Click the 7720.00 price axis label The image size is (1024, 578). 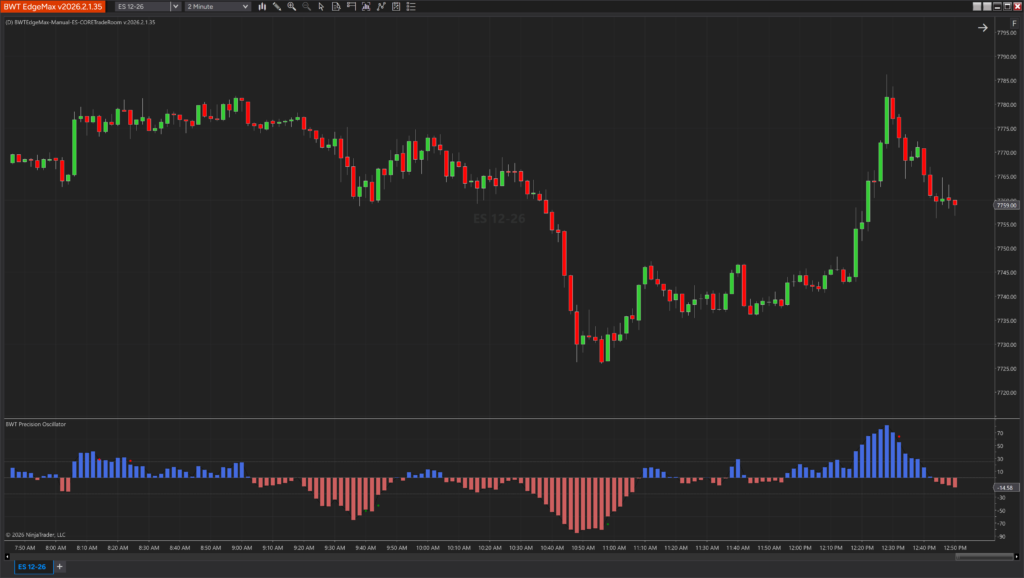pos(1007,393)
